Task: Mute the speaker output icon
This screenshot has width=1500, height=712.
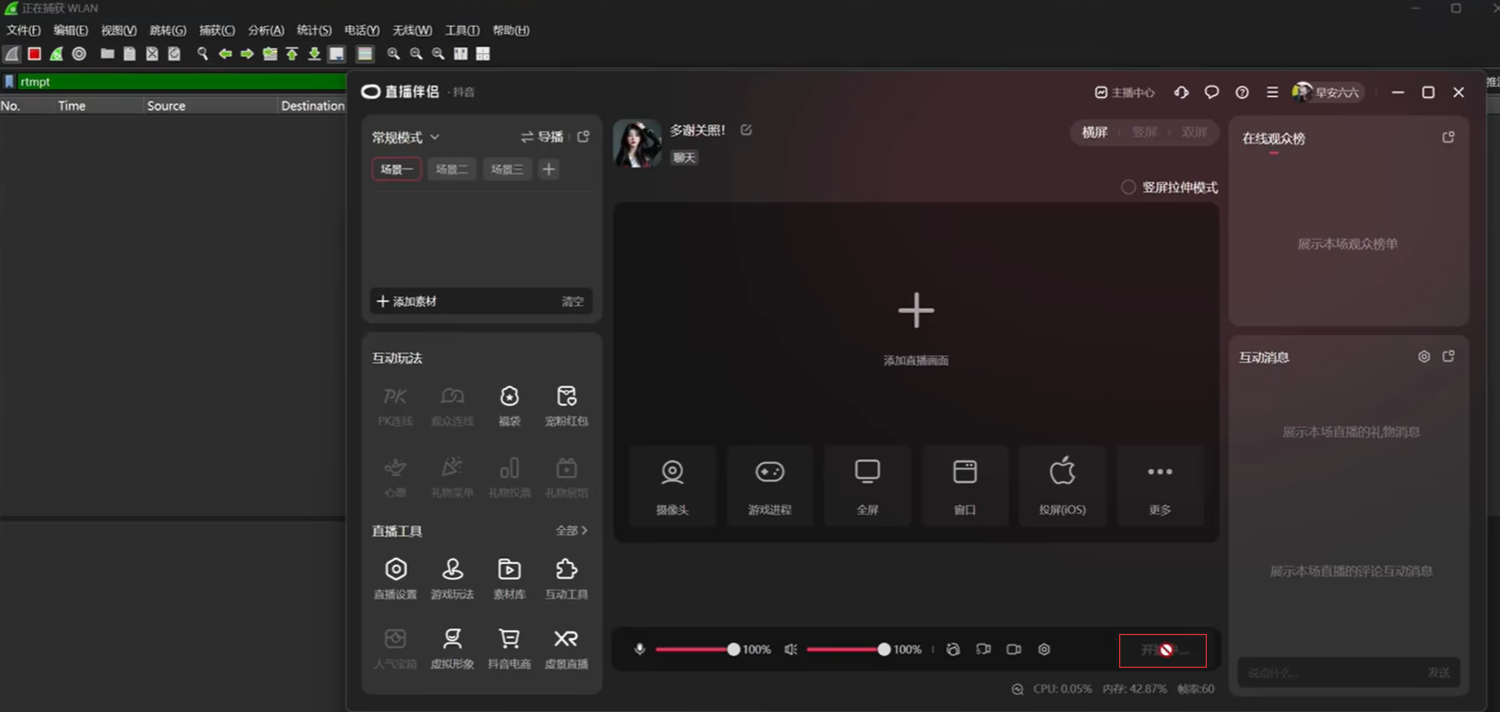Action: coord(791,650)
